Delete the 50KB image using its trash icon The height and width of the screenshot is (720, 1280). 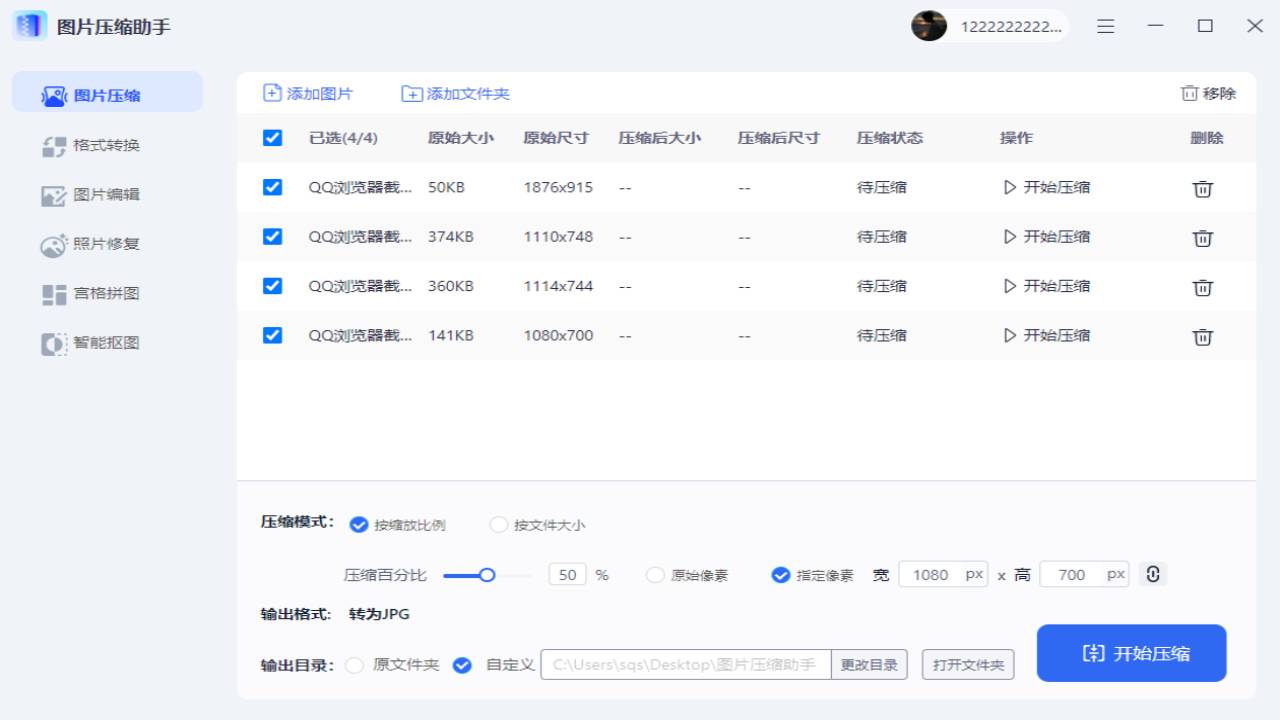point(1203,188)
